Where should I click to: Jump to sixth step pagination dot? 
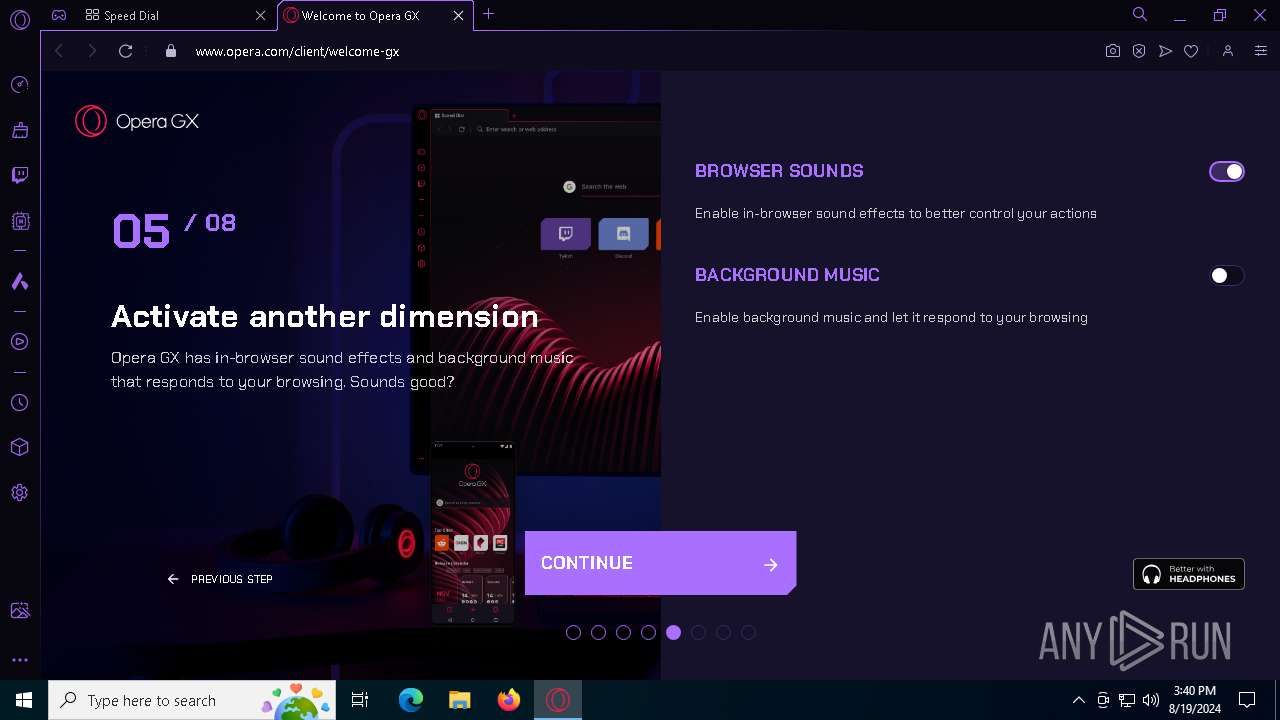698,632
